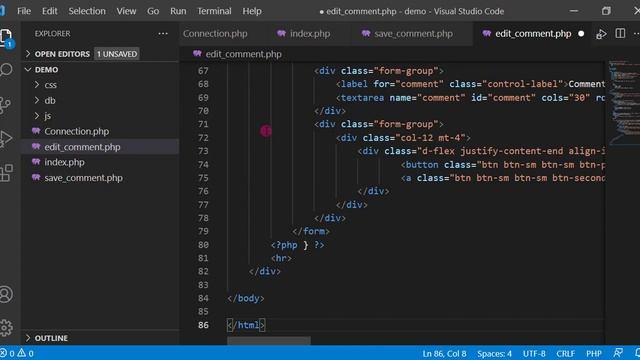Click line number 67 in gutter

(203, 71)
